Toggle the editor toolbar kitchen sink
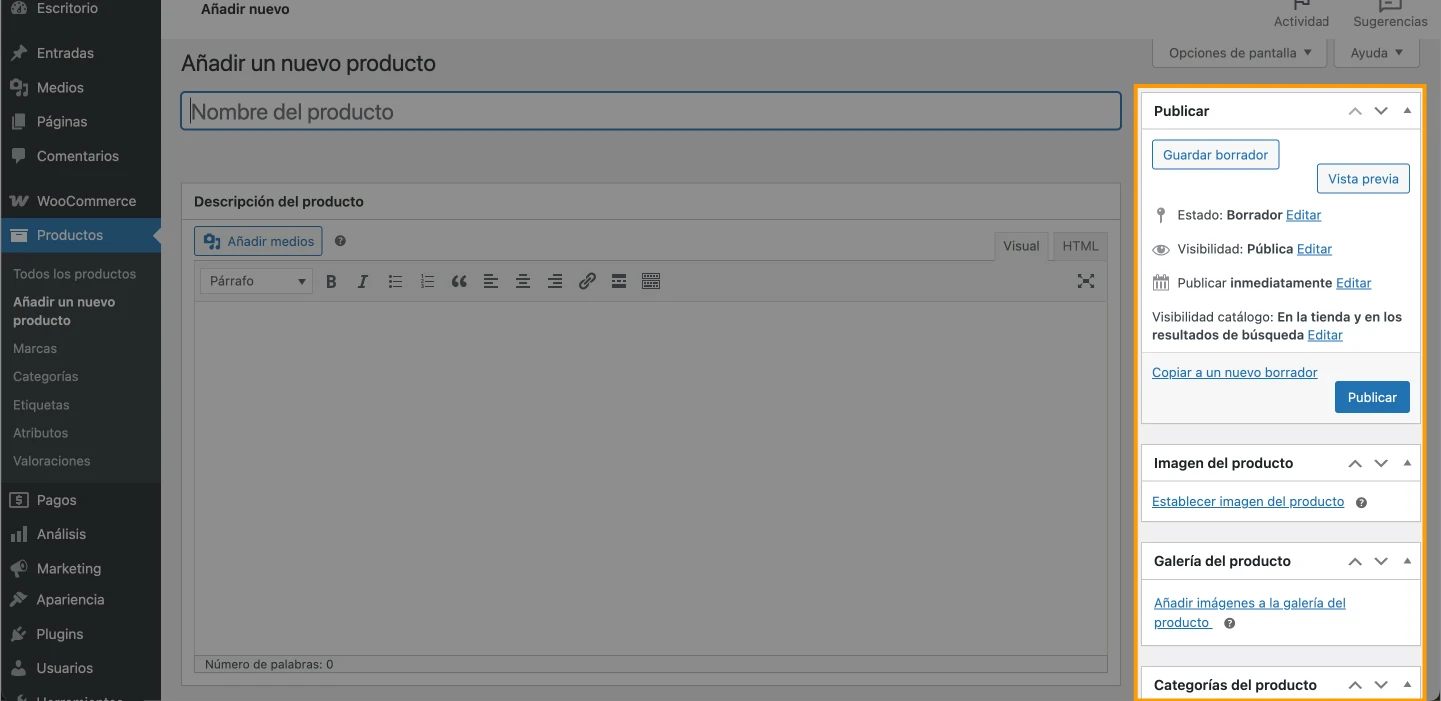The height and width of the screenshot is (701, 1441). coord(651,282)
